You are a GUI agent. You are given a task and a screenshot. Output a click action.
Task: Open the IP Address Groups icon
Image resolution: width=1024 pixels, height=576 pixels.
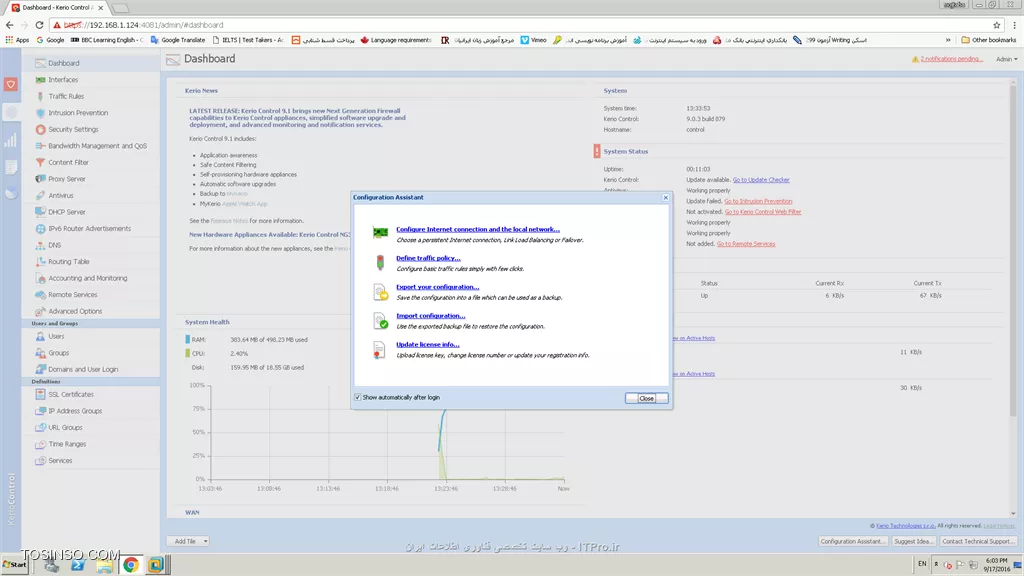click(x=40, y=411)
